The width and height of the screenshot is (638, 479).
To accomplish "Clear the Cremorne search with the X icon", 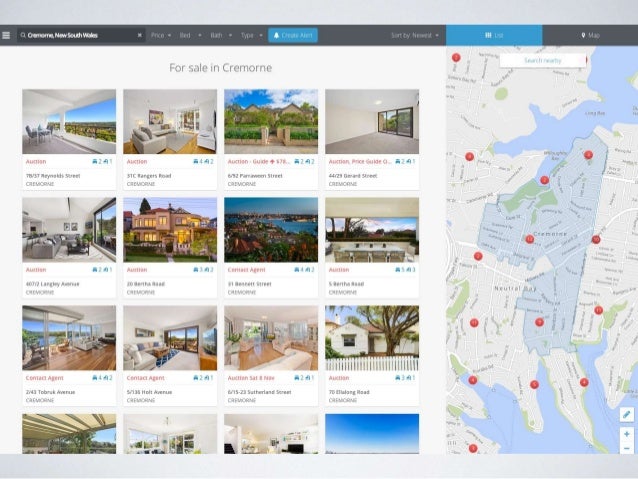I will pyautogui.click(x=140, y=35).
